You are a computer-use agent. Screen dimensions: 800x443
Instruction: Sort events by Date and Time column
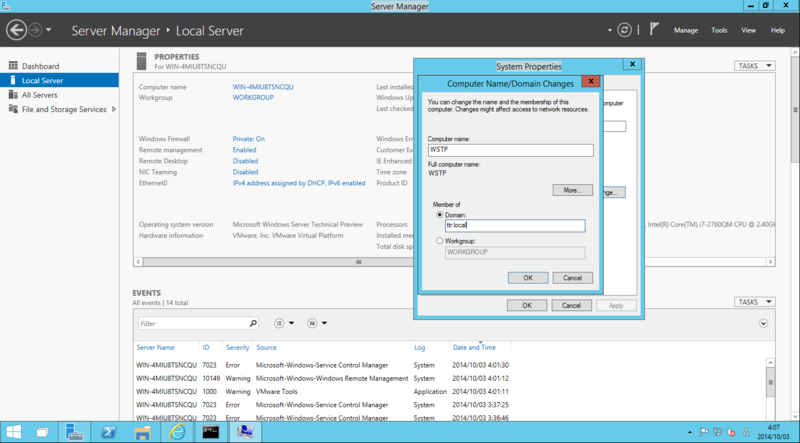tap(474, 347)
